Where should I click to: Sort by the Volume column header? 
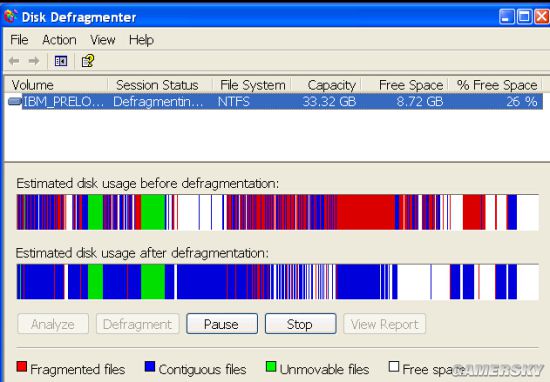[x=56, y=85]
